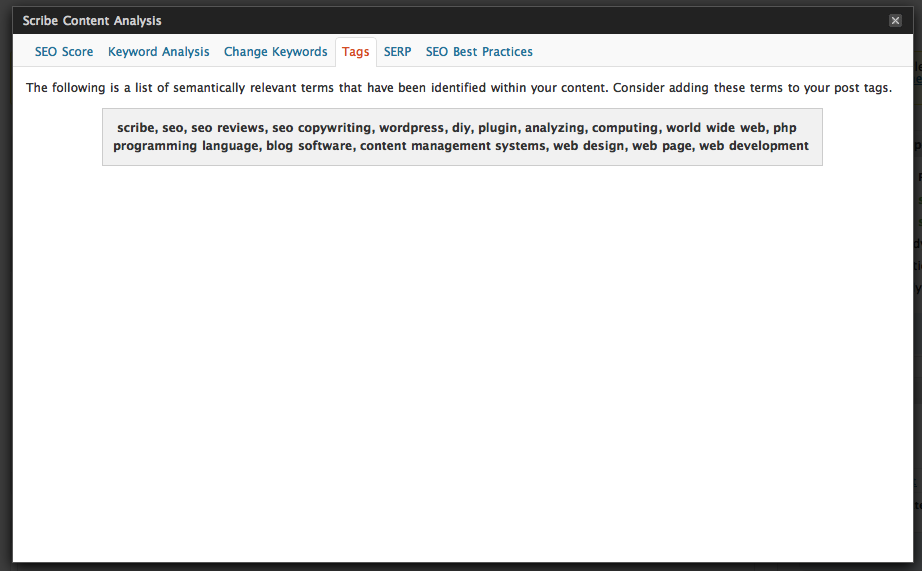922x571 pixels.
Task: Switch to the Keyword Analysis tab
Action: tap(158, 52)
